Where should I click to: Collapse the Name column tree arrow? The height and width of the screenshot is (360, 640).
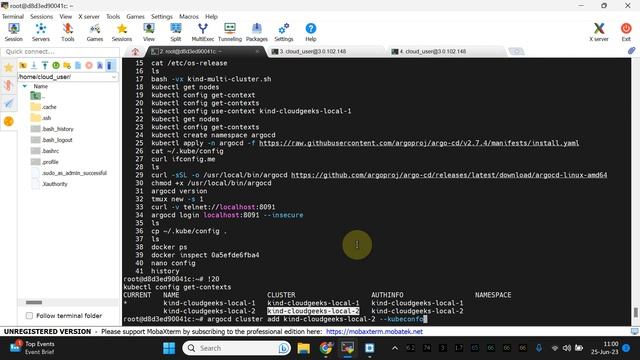25,86
